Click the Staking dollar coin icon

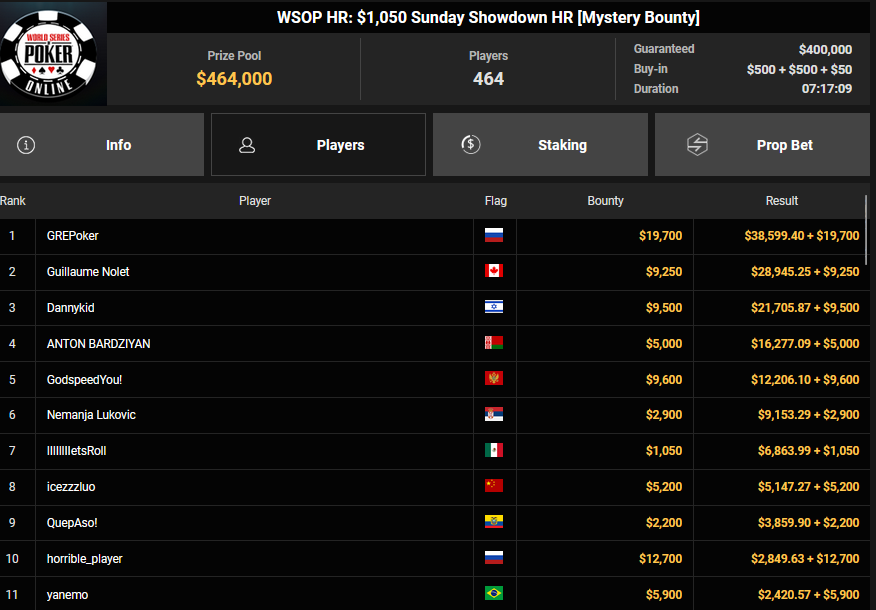[x=471, y=145]
